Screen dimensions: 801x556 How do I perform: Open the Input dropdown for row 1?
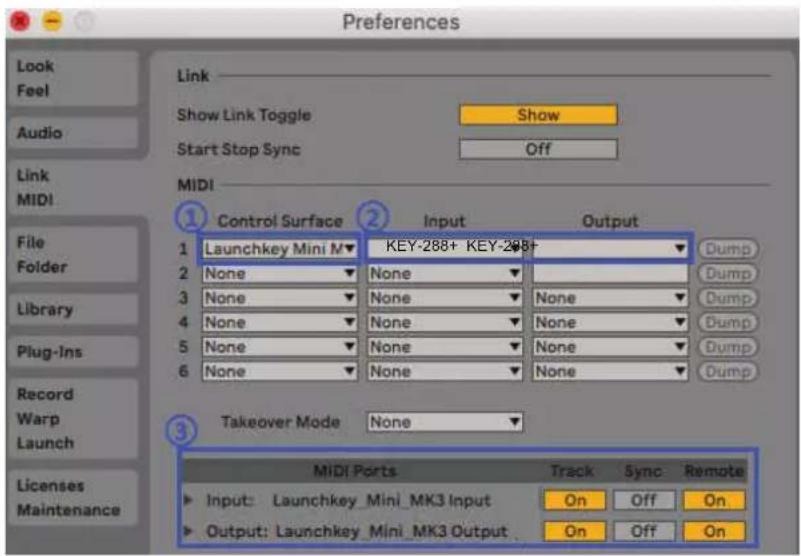pyautogui.click(x=444, y=249)
